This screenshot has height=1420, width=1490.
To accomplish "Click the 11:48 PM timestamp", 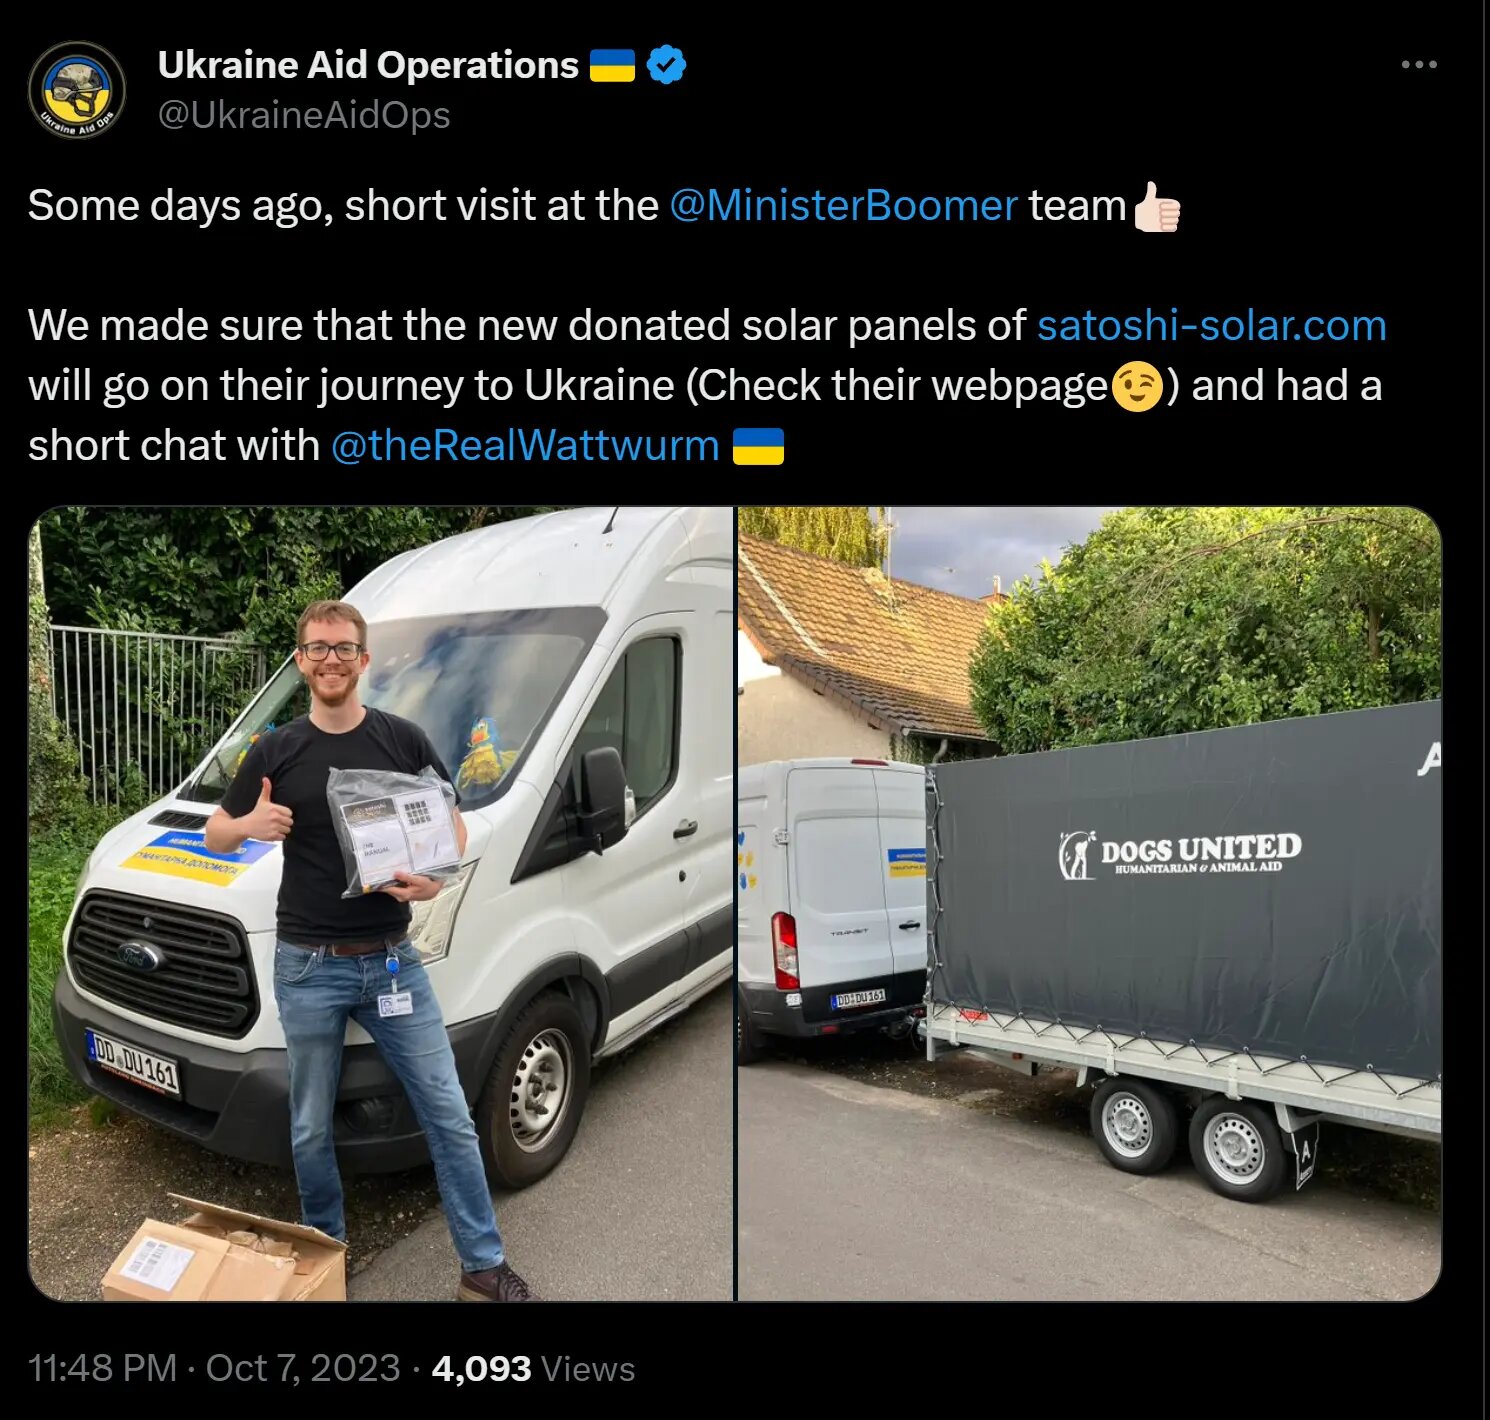I will (x=102, y=1368).
